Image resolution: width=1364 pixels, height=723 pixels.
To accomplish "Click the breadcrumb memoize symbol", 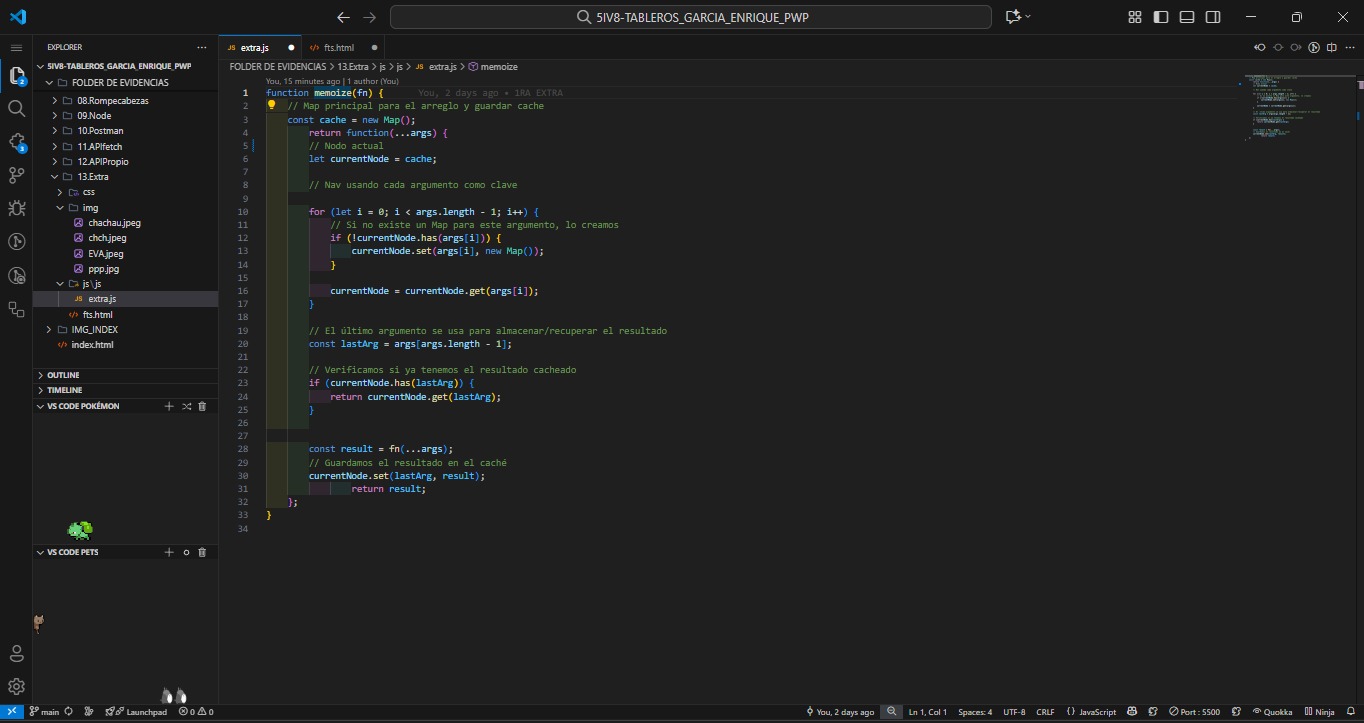I will click(500, 66).
